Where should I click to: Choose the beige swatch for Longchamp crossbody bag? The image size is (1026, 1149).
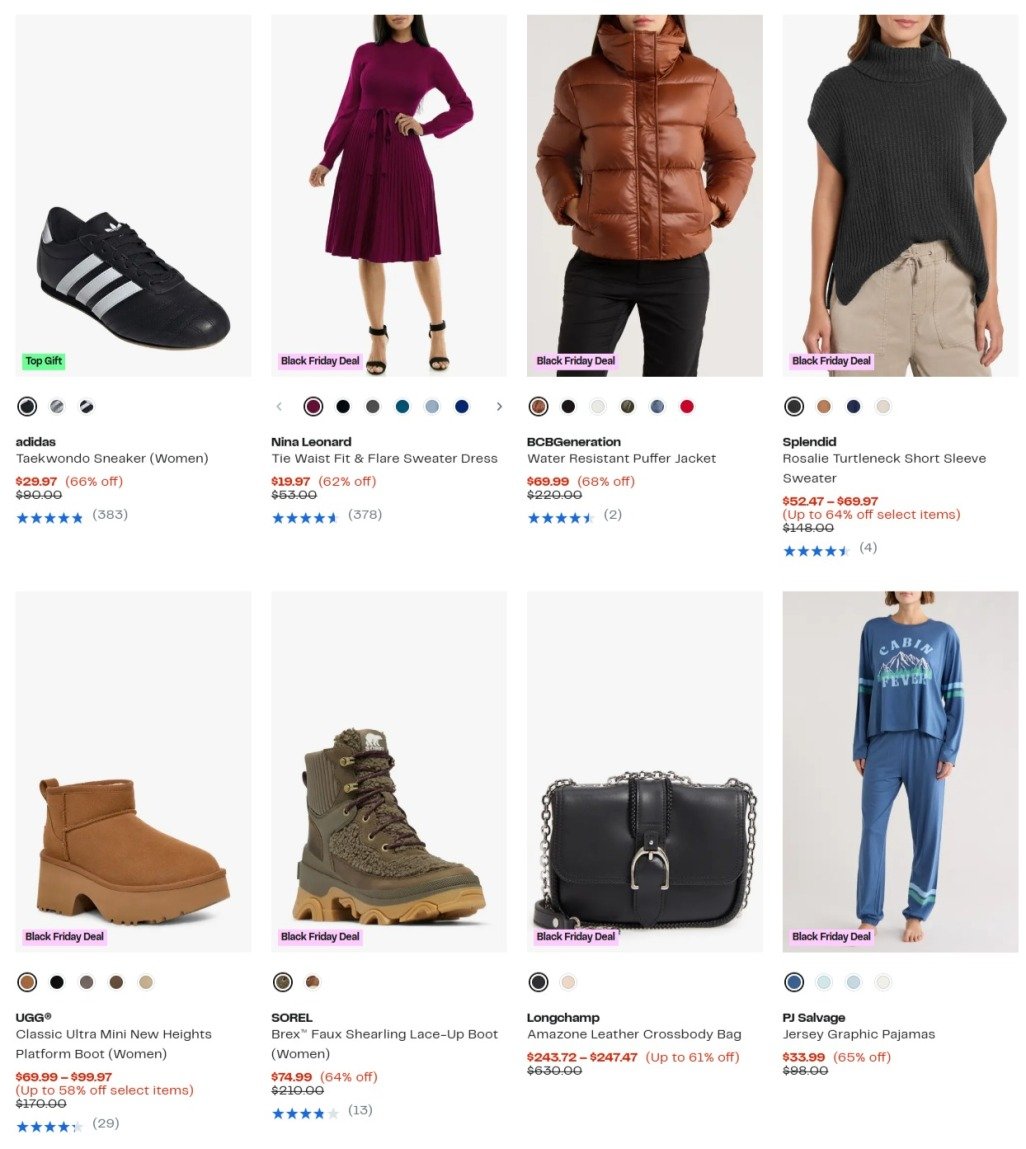click(568, 982)
